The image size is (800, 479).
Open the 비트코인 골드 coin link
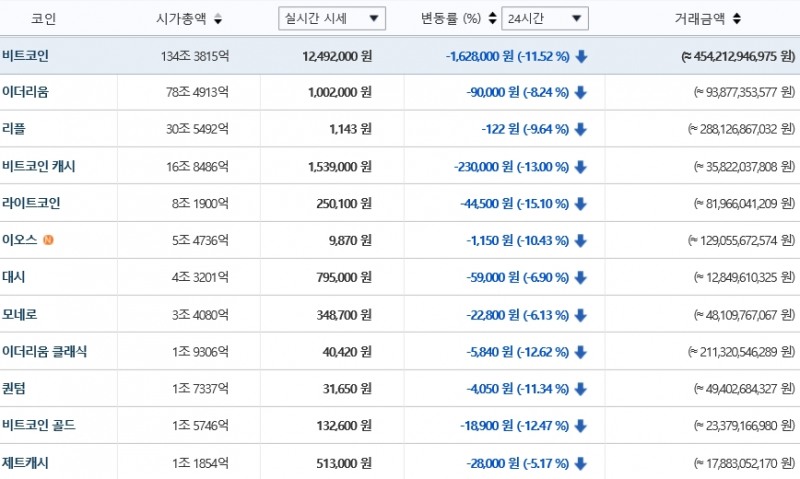click(x=39, y=425)
